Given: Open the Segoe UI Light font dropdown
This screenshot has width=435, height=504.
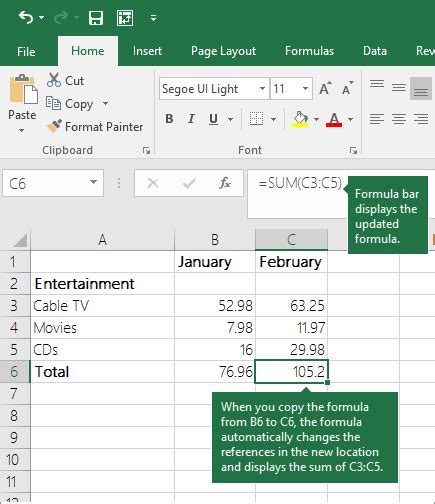Looking at the screenshot, I should pos(262,89).
